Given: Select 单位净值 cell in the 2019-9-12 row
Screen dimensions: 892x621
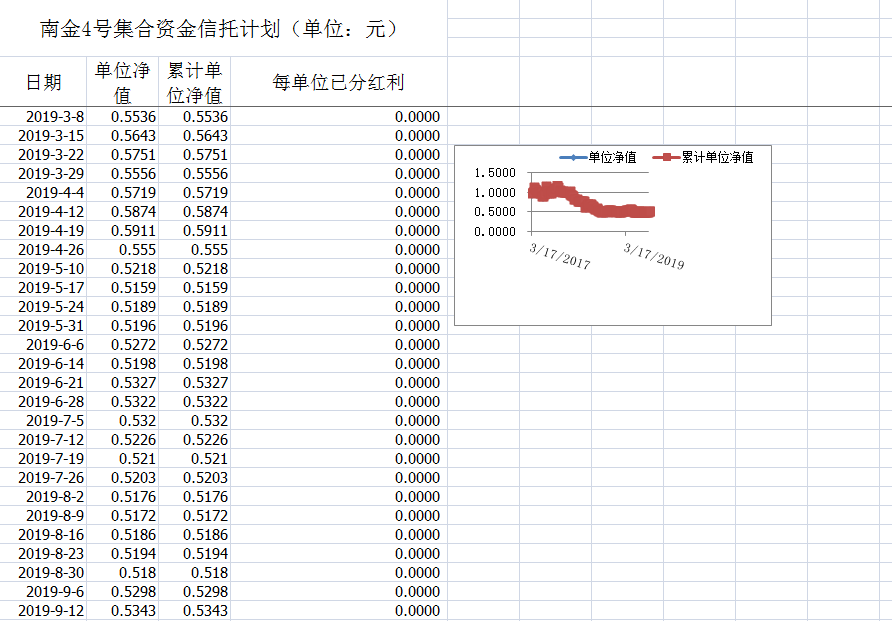Looking at the screenshot, I should click(122, 611).
